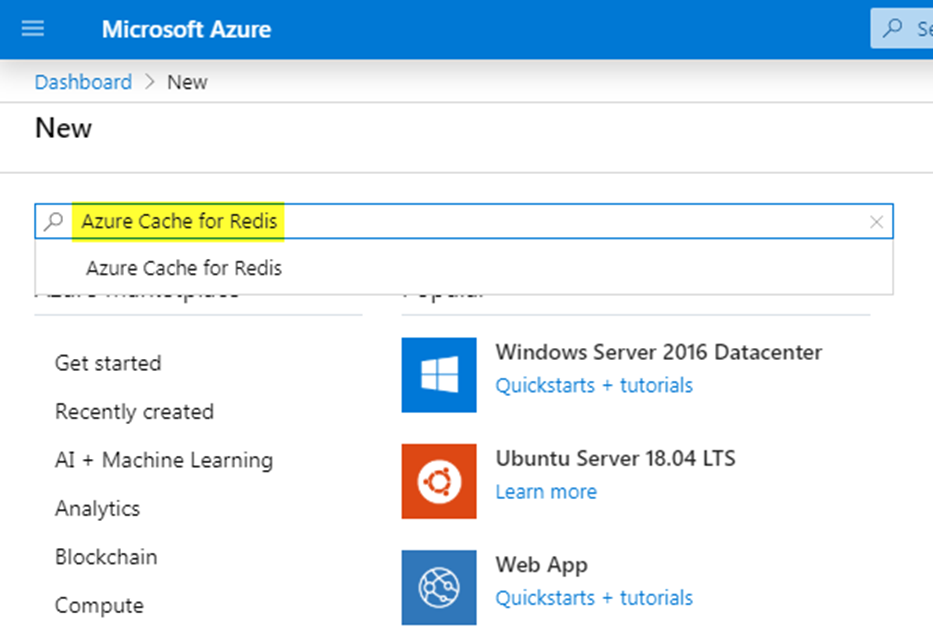The width and height of the screenshot is (933, 633).
Task: Click the marketplace search magnifier icon
Action: point(54,221)
